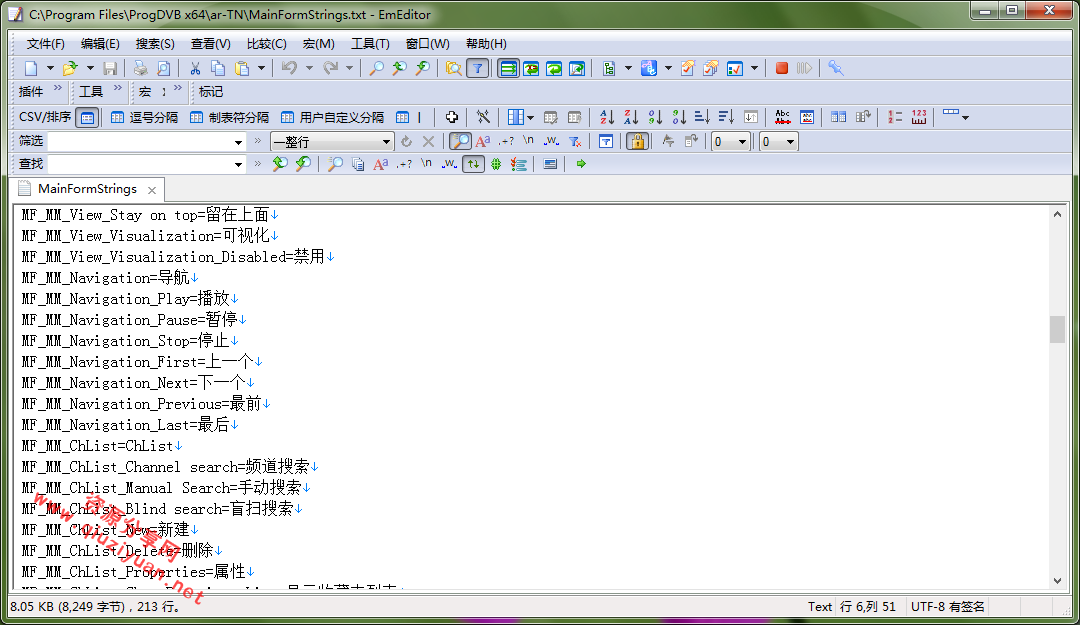Click the line numbers 1-2 list icon
This screenshot has height=625, width=1080.
click(x=895, y=117)
